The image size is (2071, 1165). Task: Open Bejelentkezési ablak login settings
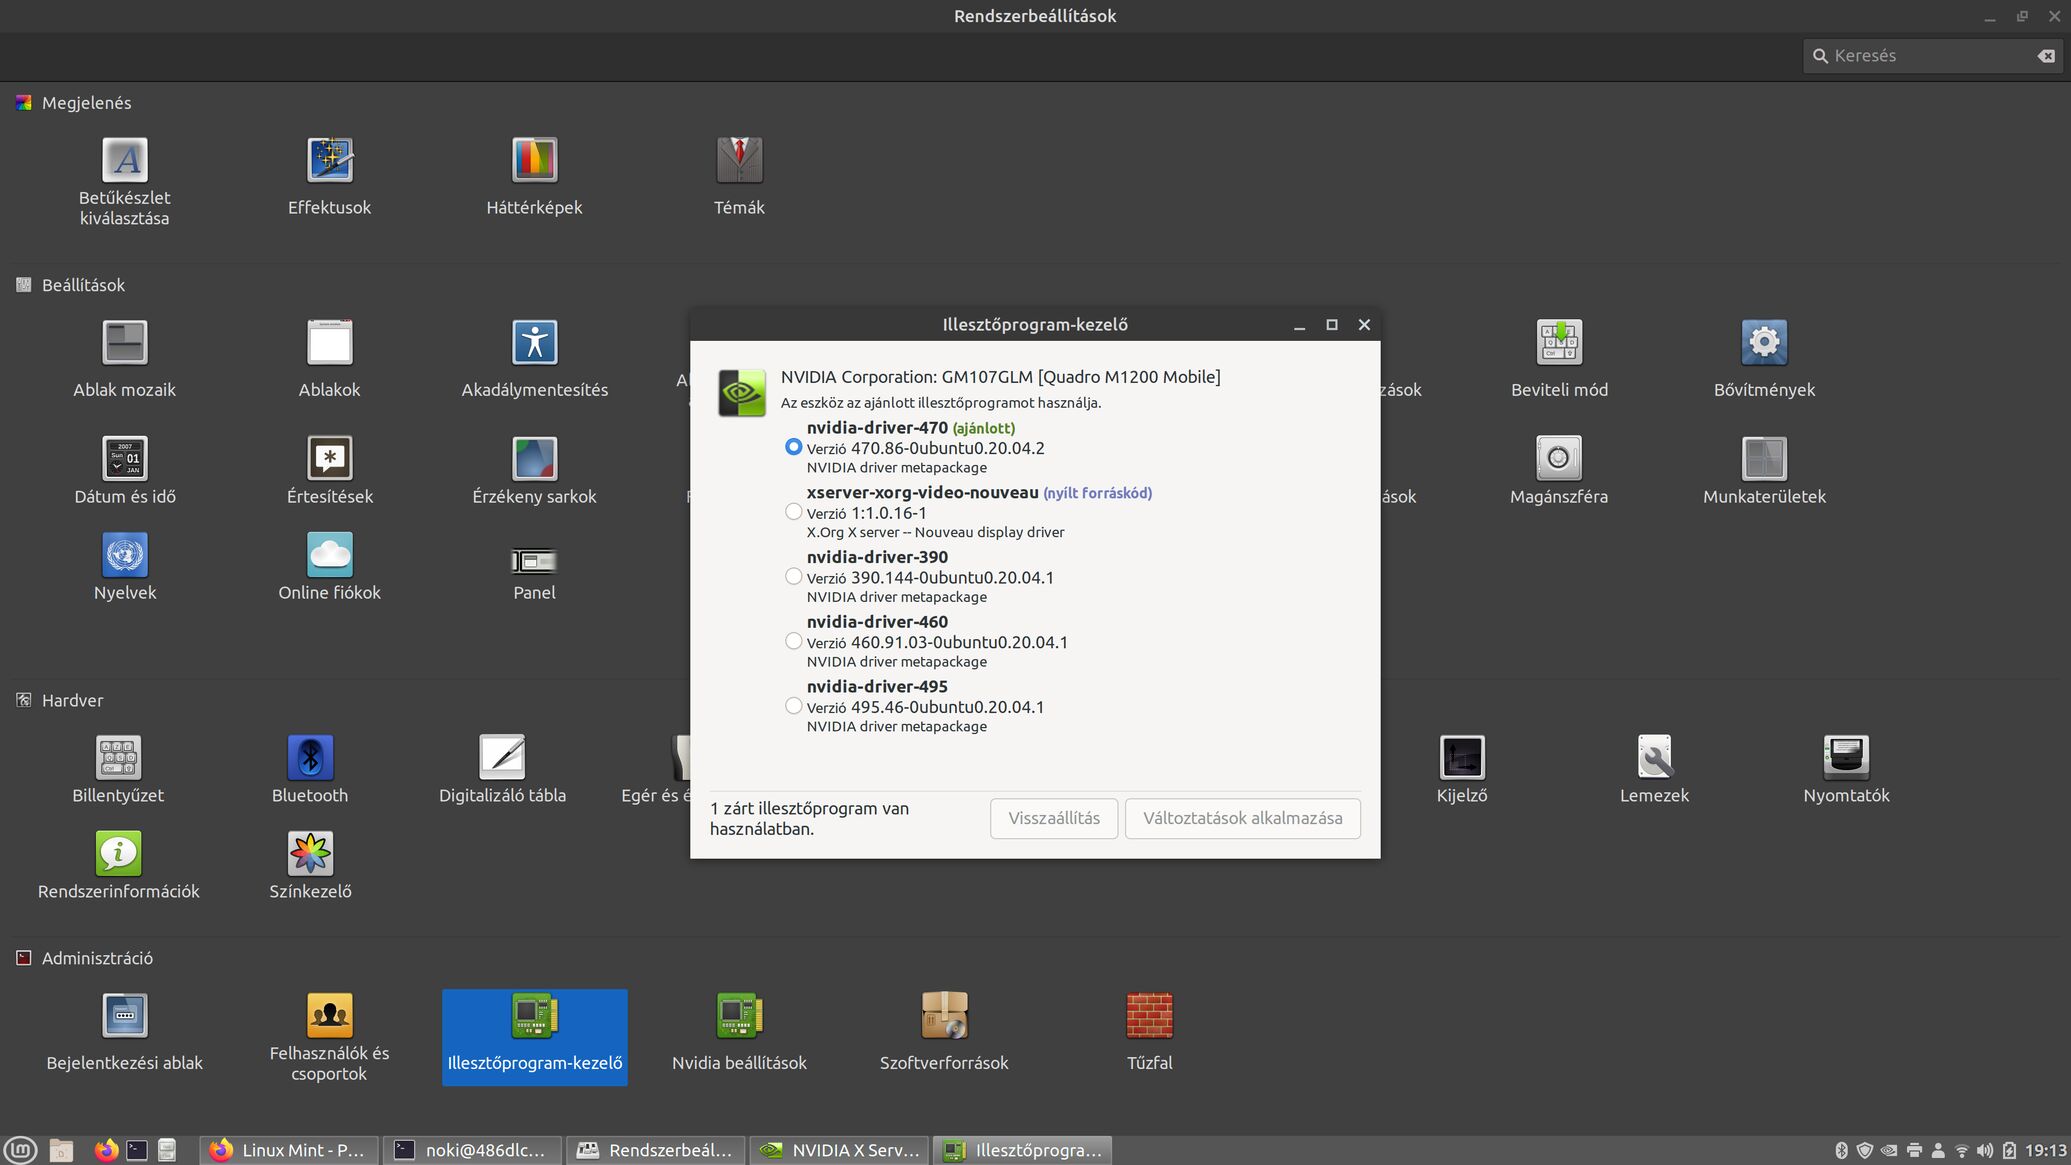125,1032
